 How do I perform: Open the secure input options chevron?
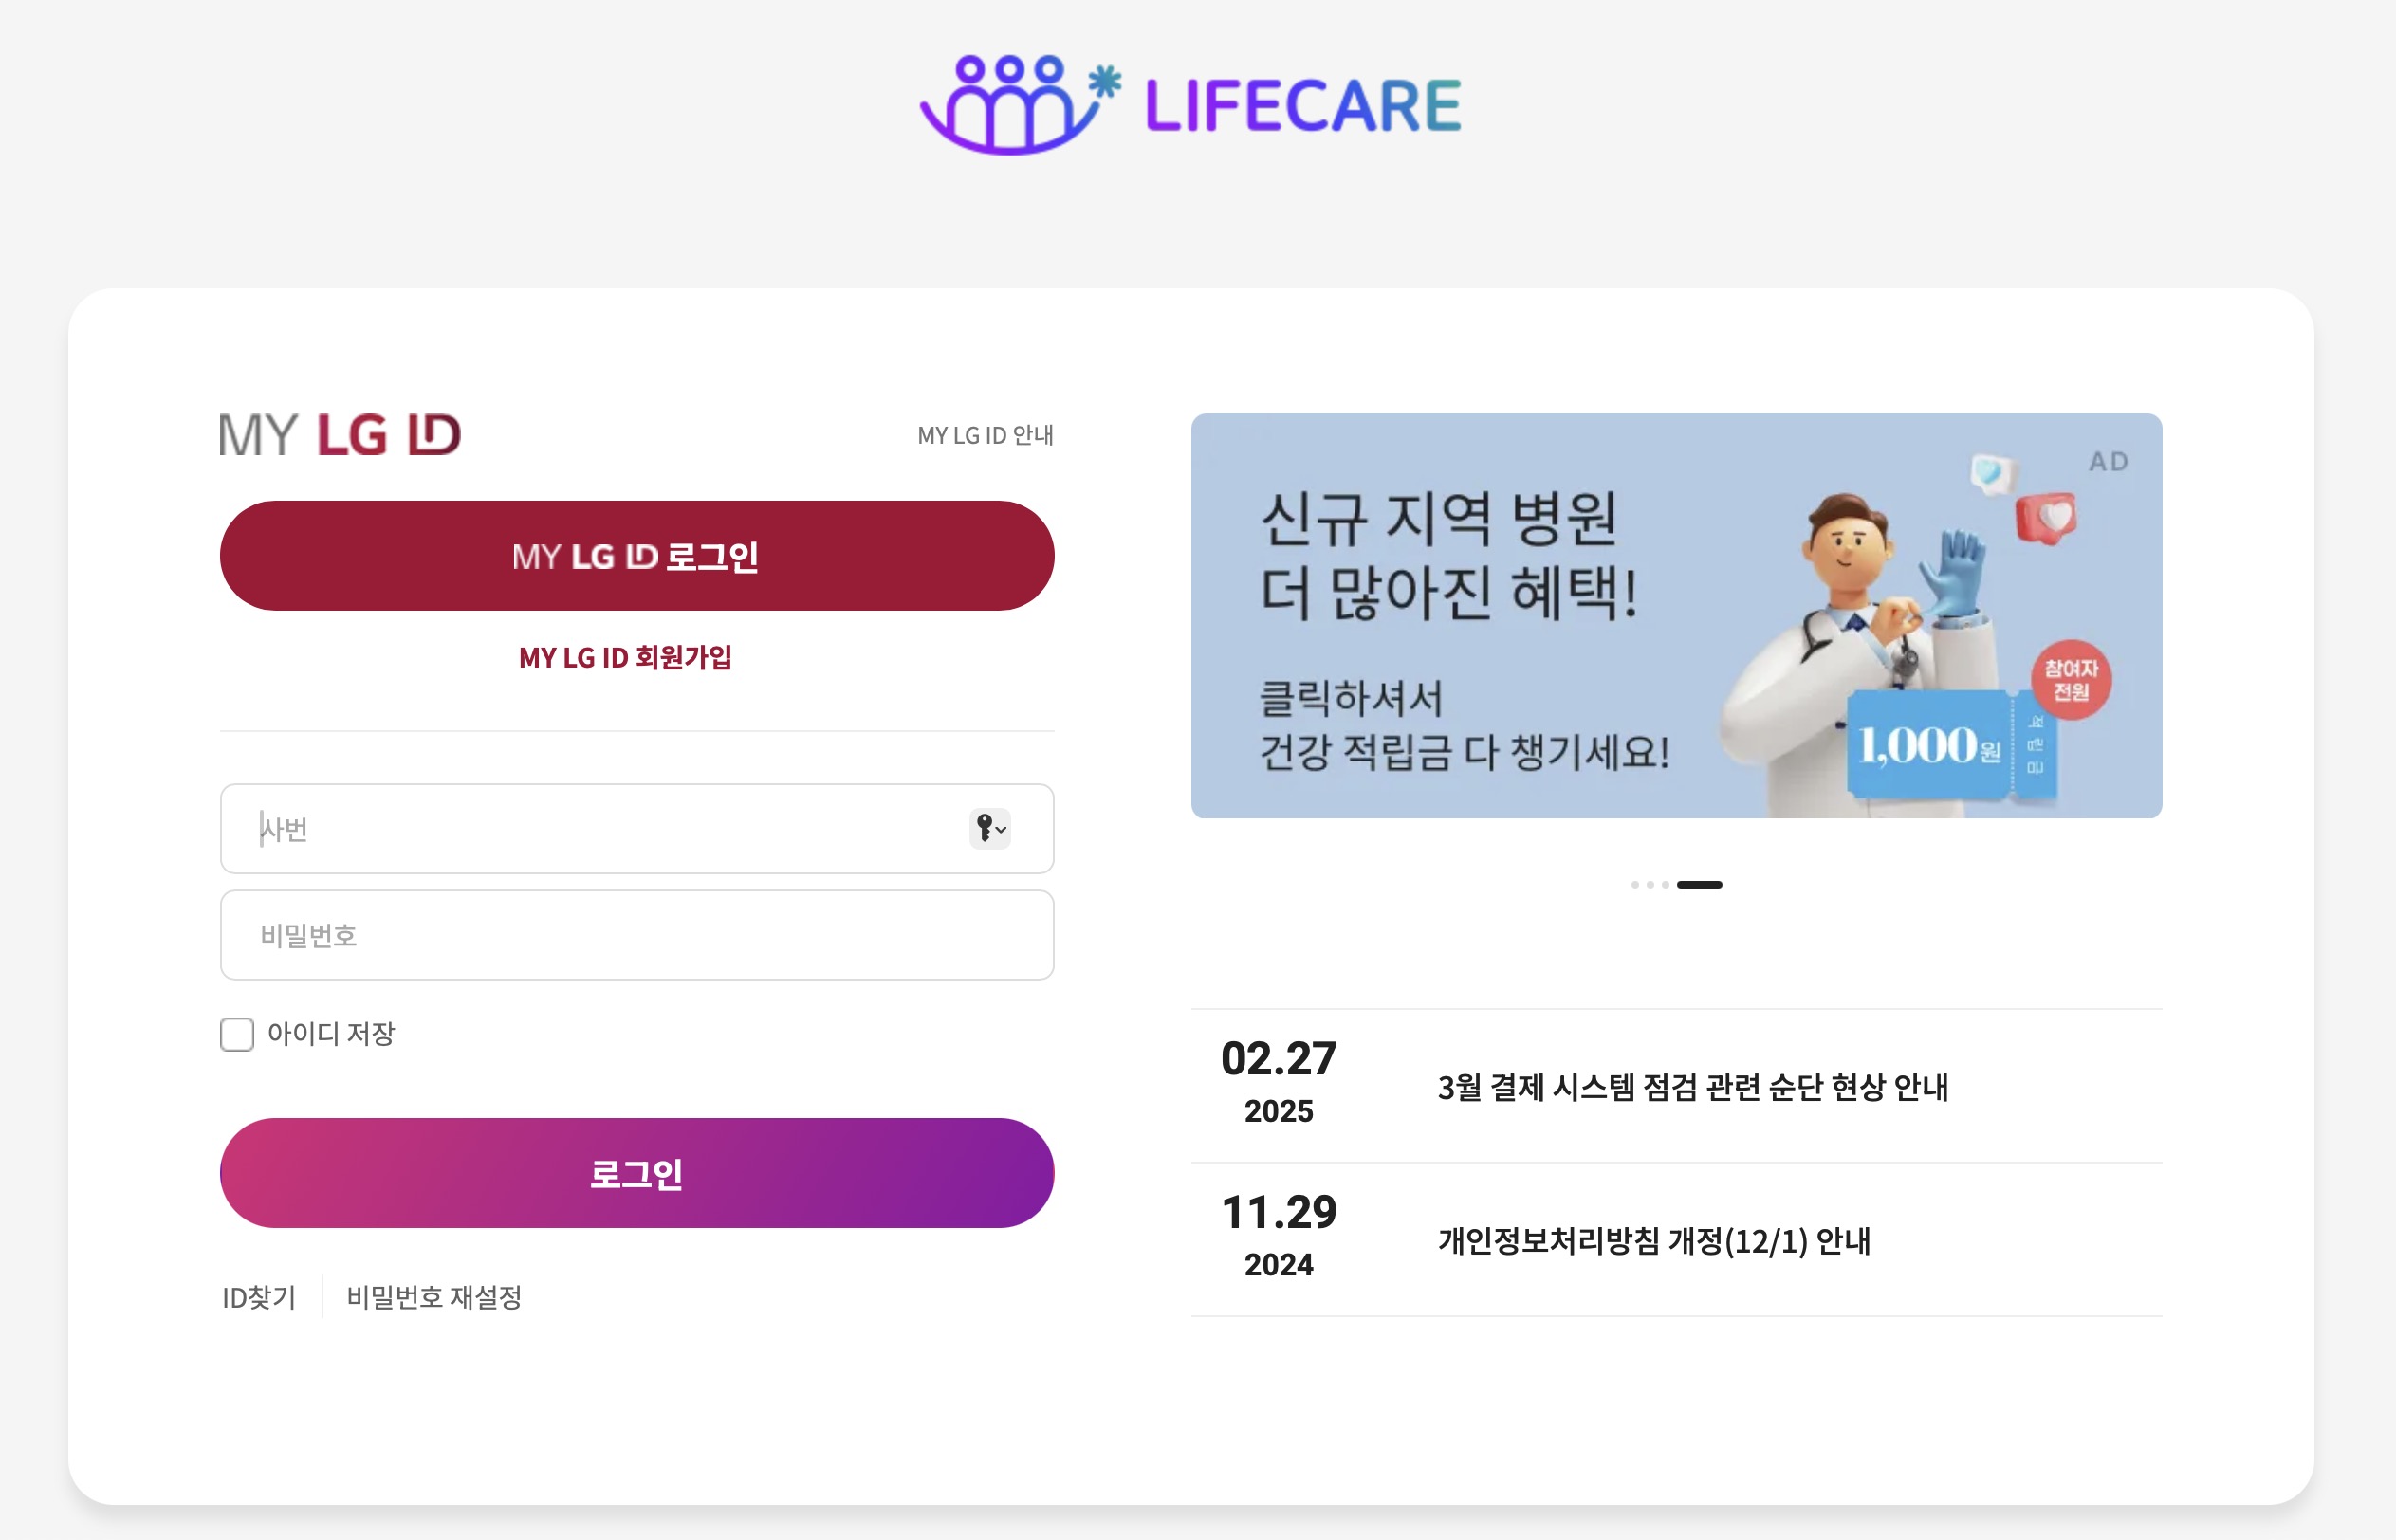coord(1003,830)
